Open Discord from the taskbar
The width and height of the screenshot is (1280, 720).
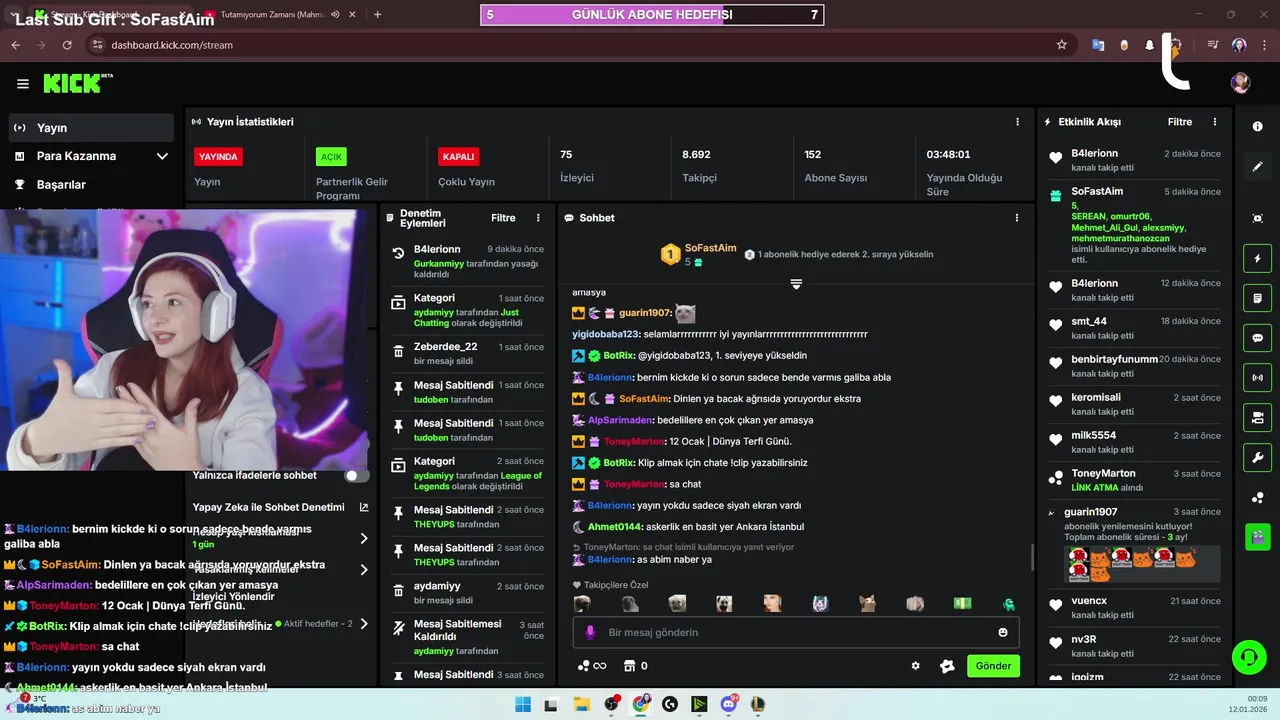pyautogui.click(x=729, y=704)
